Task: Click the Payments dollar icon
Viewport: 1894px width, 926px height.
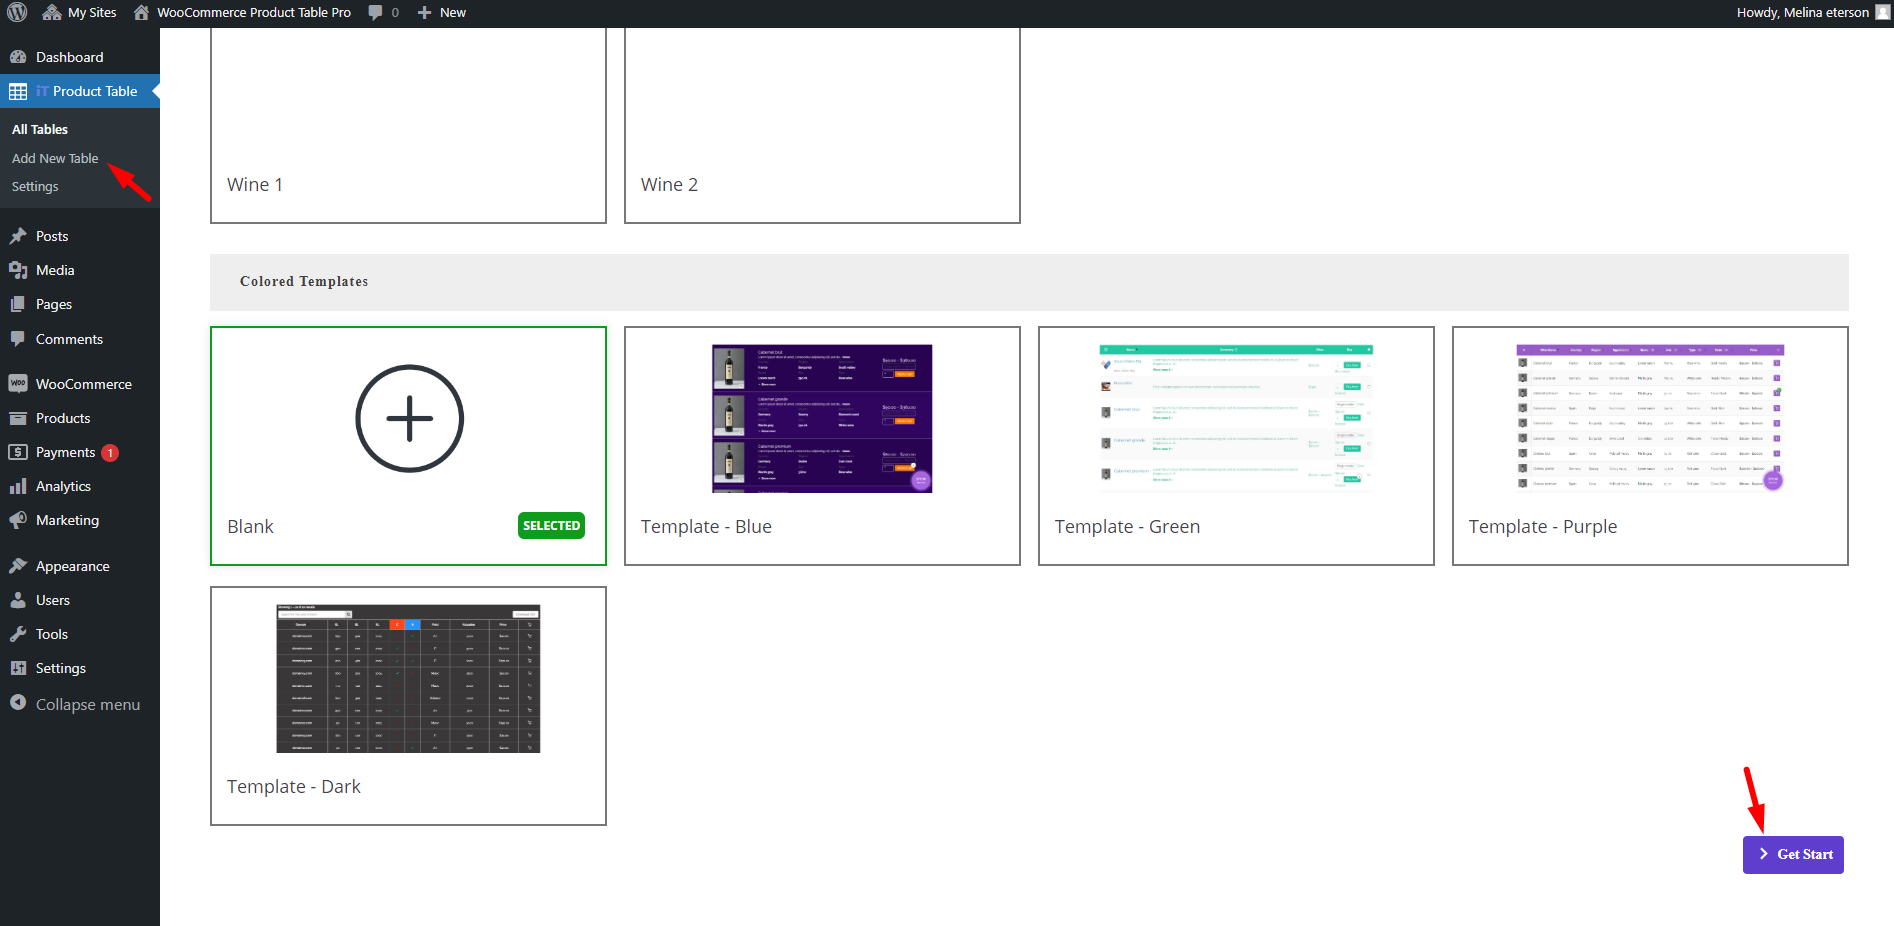Action: tap(18, 452)
